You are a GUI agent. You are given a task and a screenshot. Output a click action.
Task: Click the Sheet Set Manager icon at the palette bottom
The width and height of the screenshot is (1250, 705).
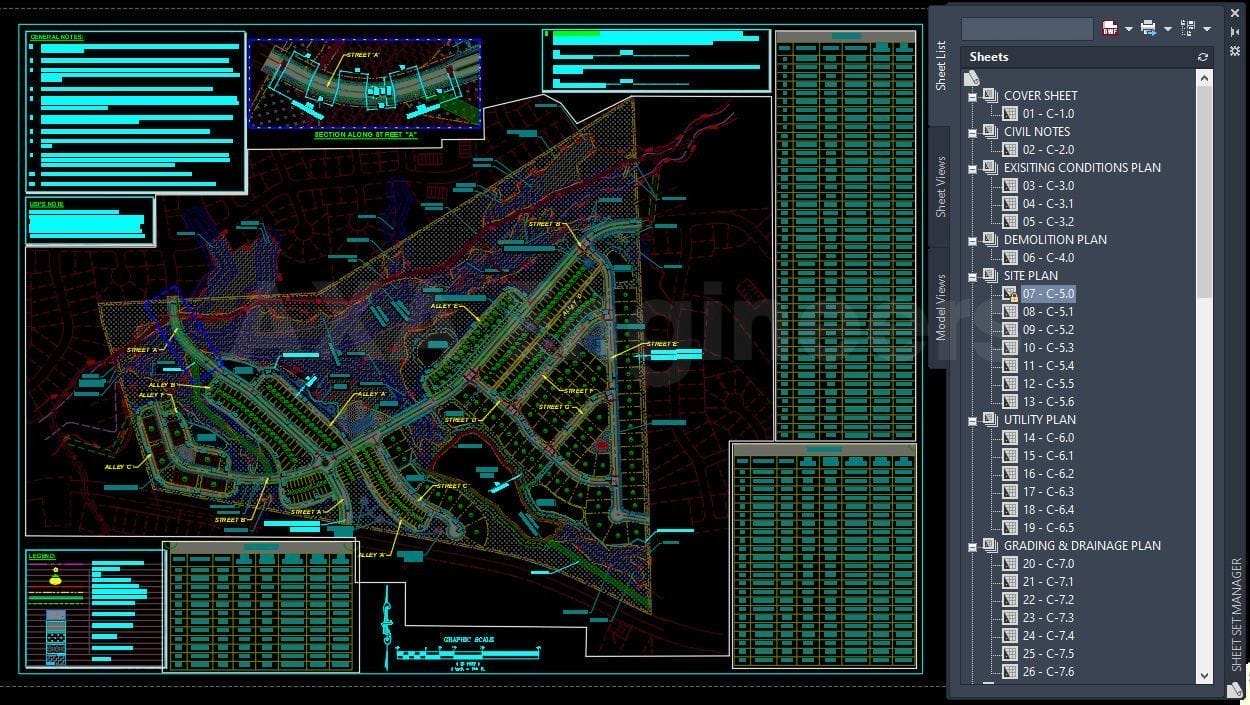pyautogui.click(x=1235, y=689)
